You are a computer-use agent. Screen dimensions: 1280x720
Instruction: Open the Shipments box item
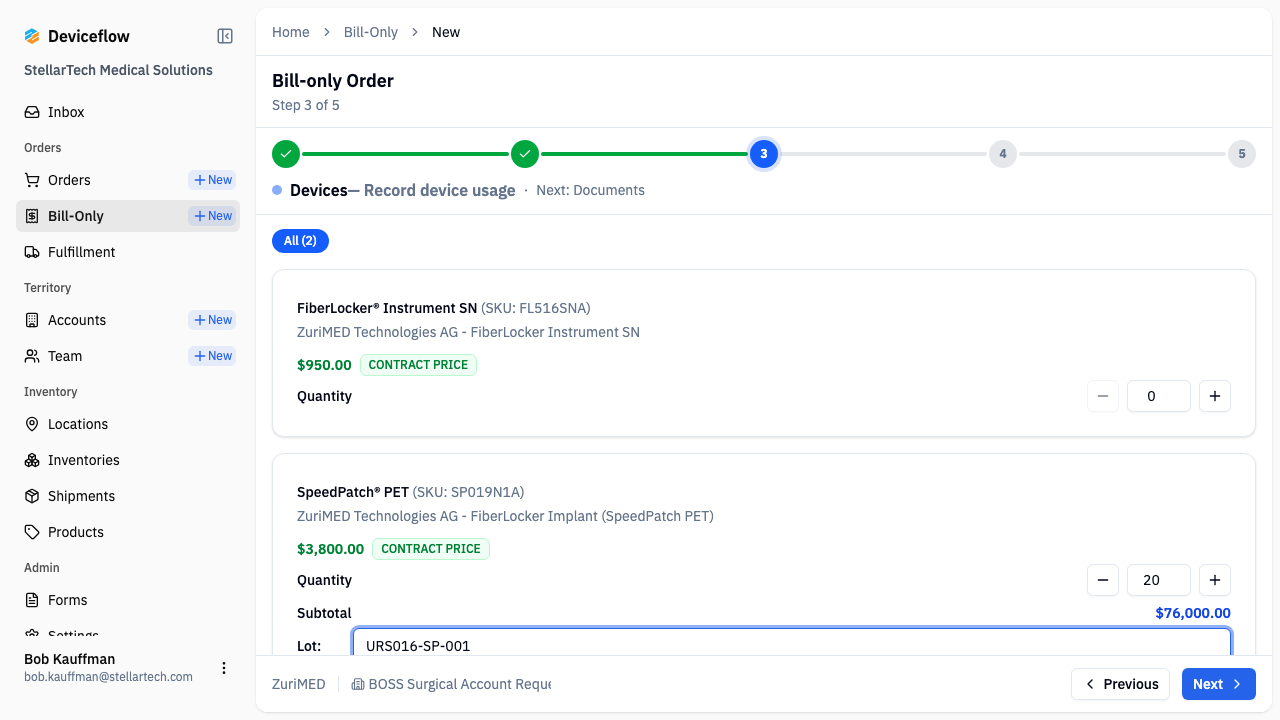tap(128, 496)
